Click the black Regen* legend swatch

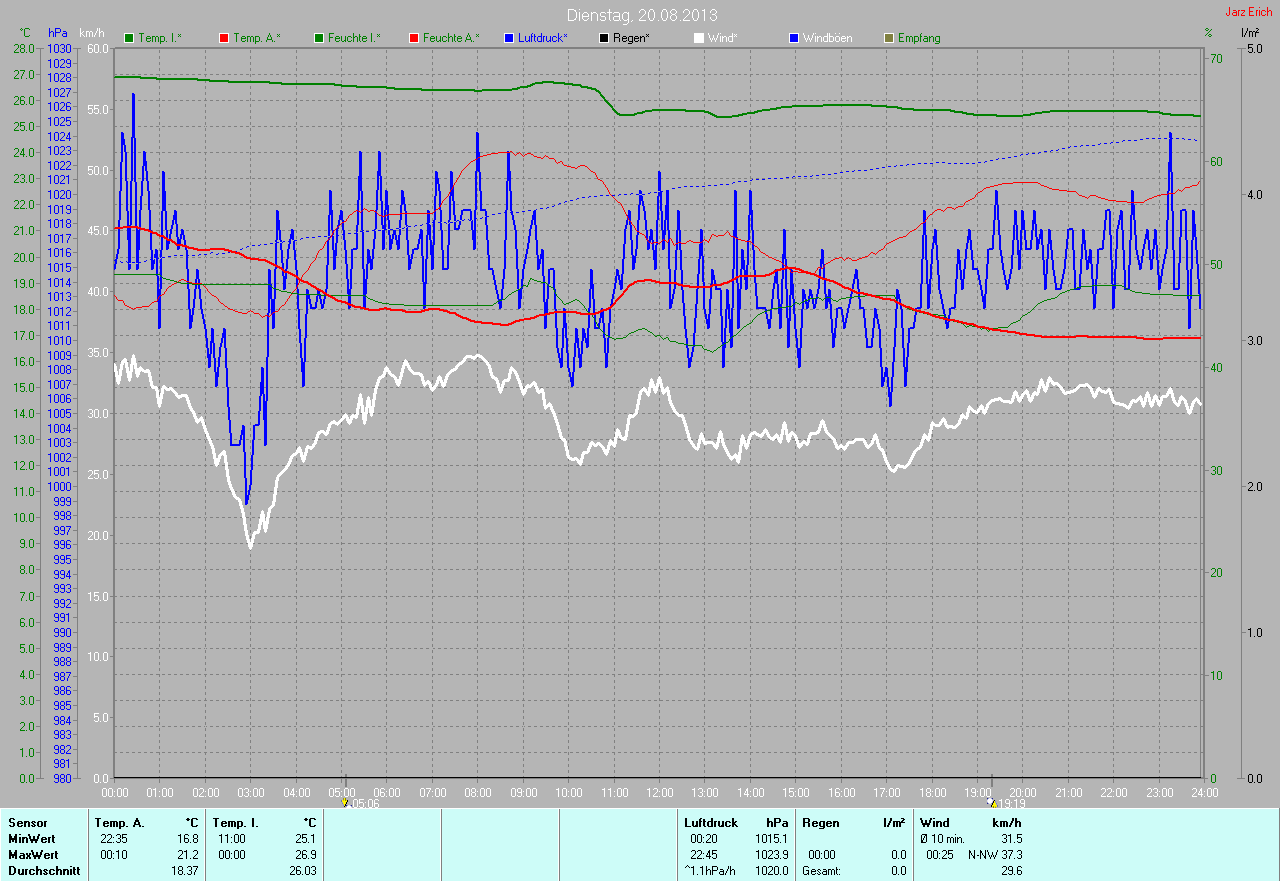pos(604,38)
